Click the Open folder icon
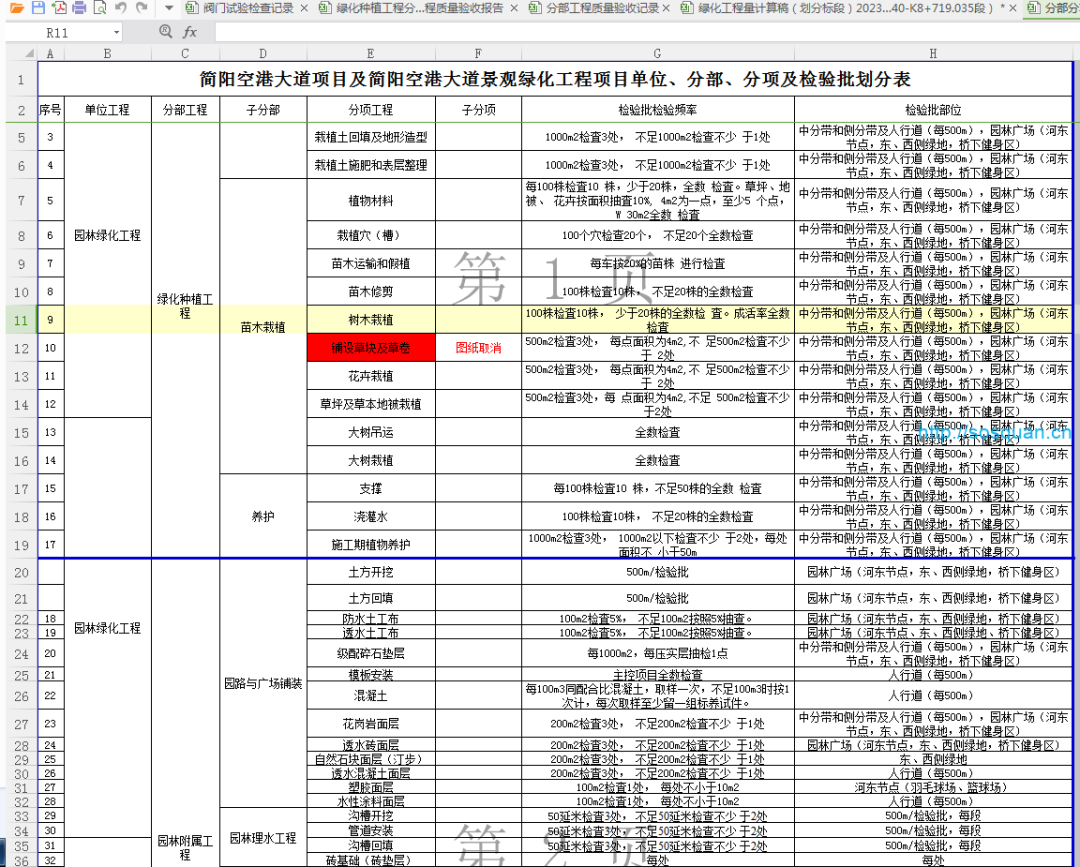Screen dimensions: 1080x867 17,8
